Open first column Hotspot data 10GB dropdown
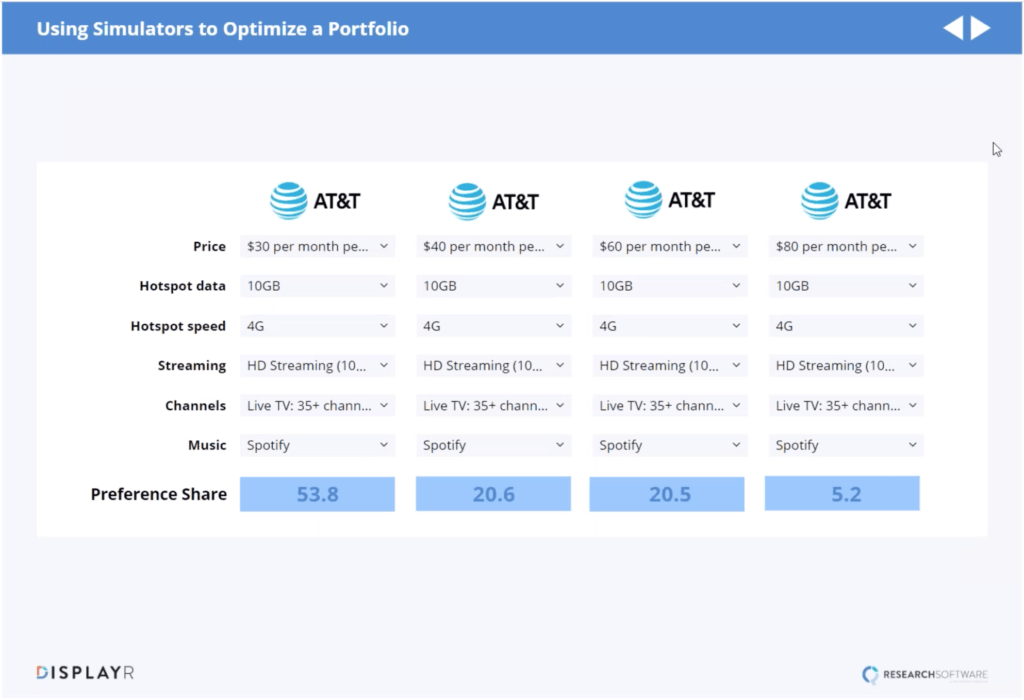 pos(318,286)
